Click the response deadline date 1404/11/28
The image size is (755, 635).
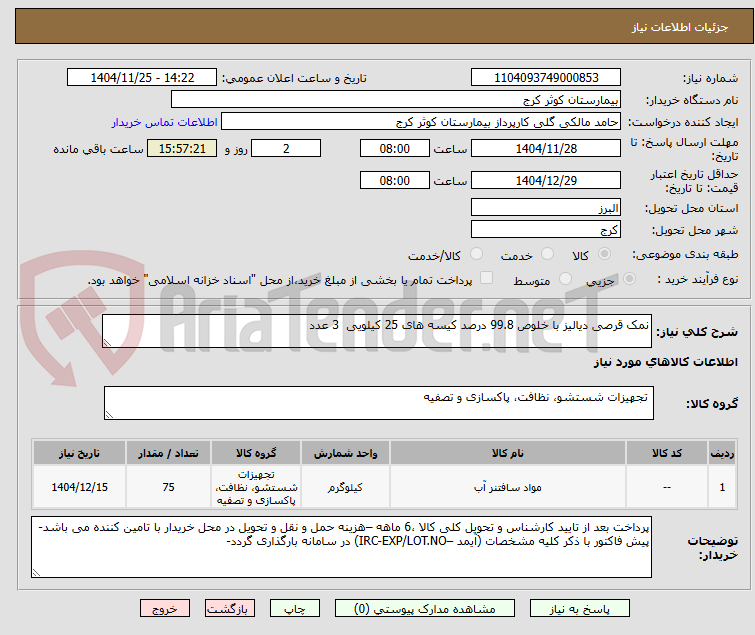[546, 148]
